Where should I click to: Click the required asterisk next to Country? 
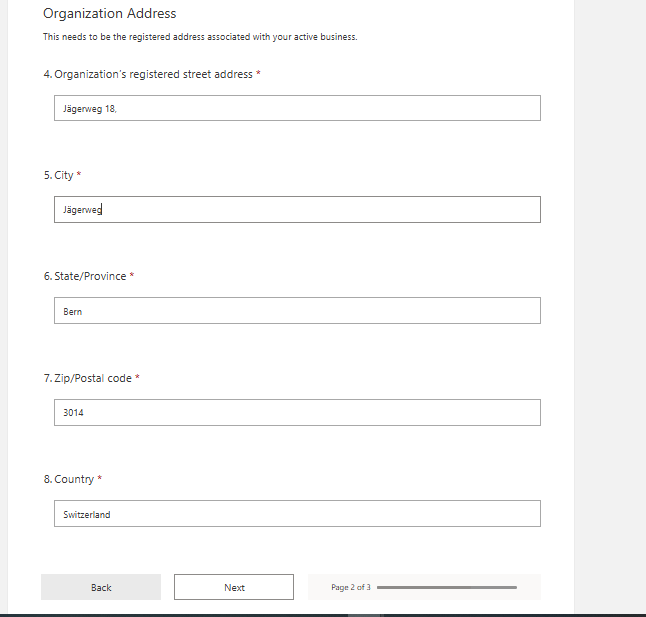click(x=100, y=479)
